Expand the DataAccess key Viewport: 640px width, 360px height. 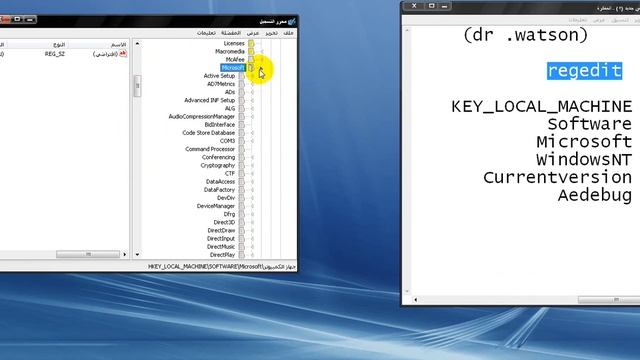coord(252,182)
